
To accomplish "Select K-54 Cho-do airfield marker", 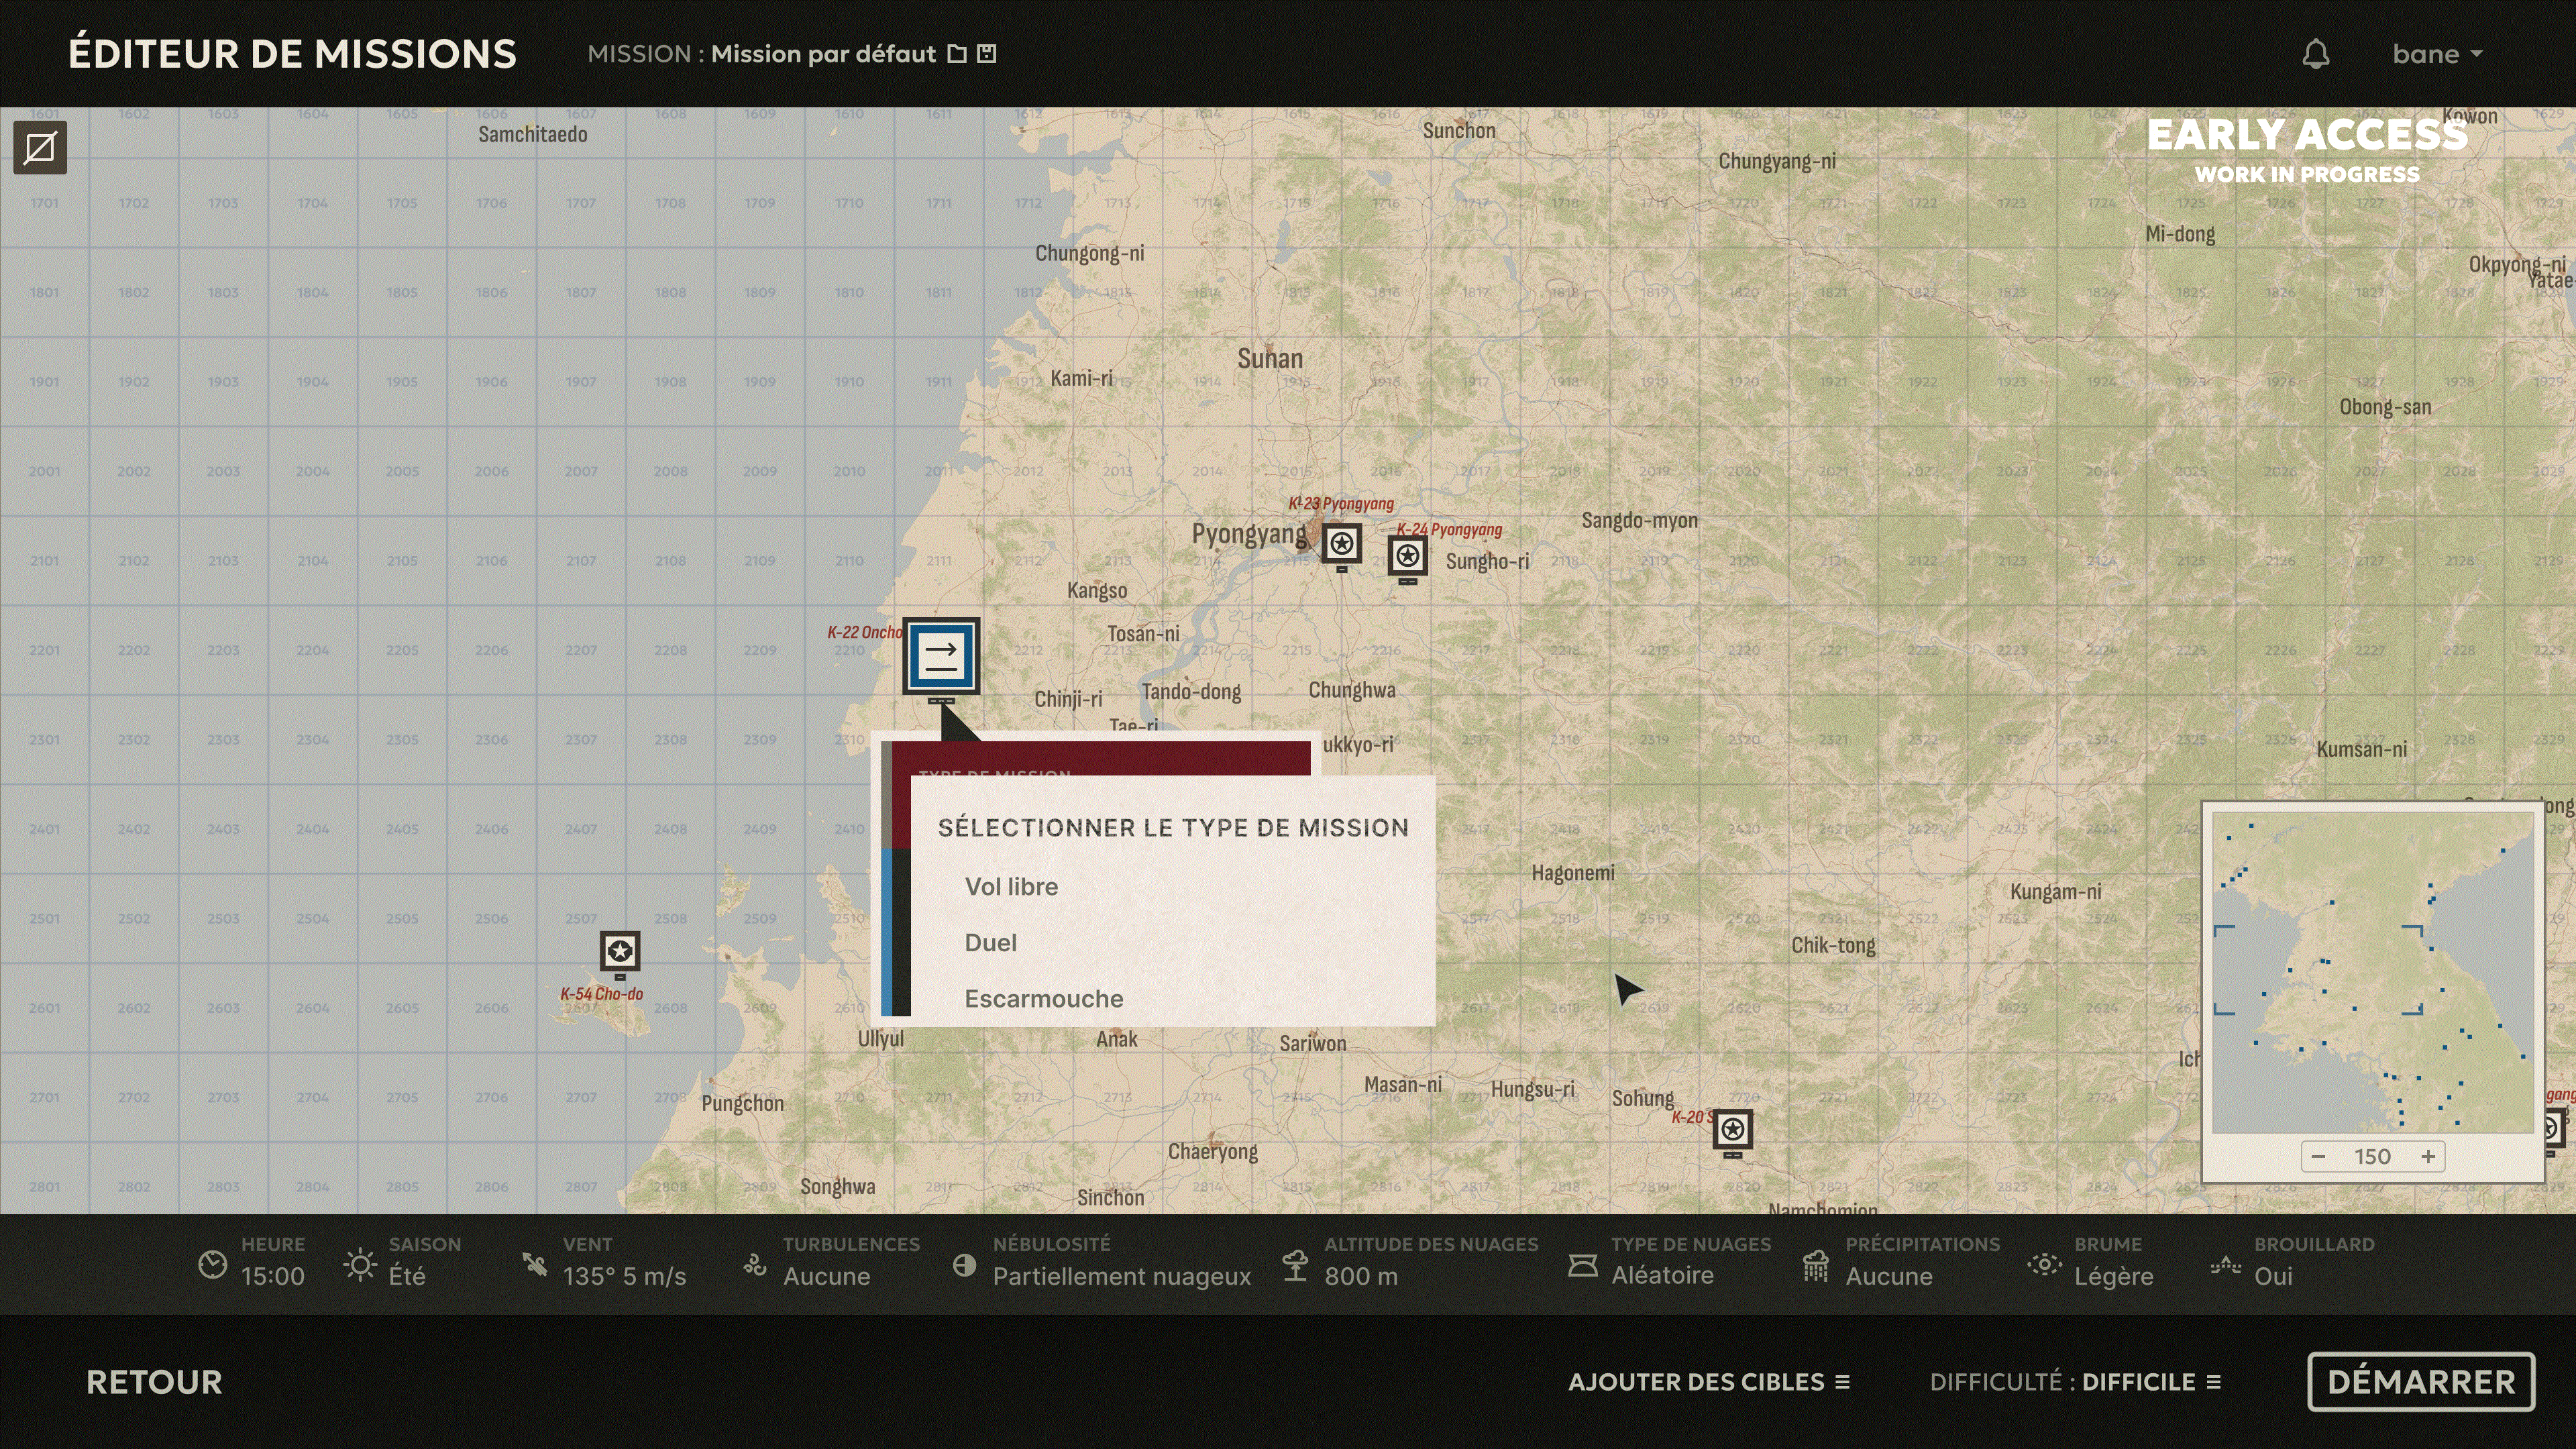I will pyautogui.click(x=620, y=953).
